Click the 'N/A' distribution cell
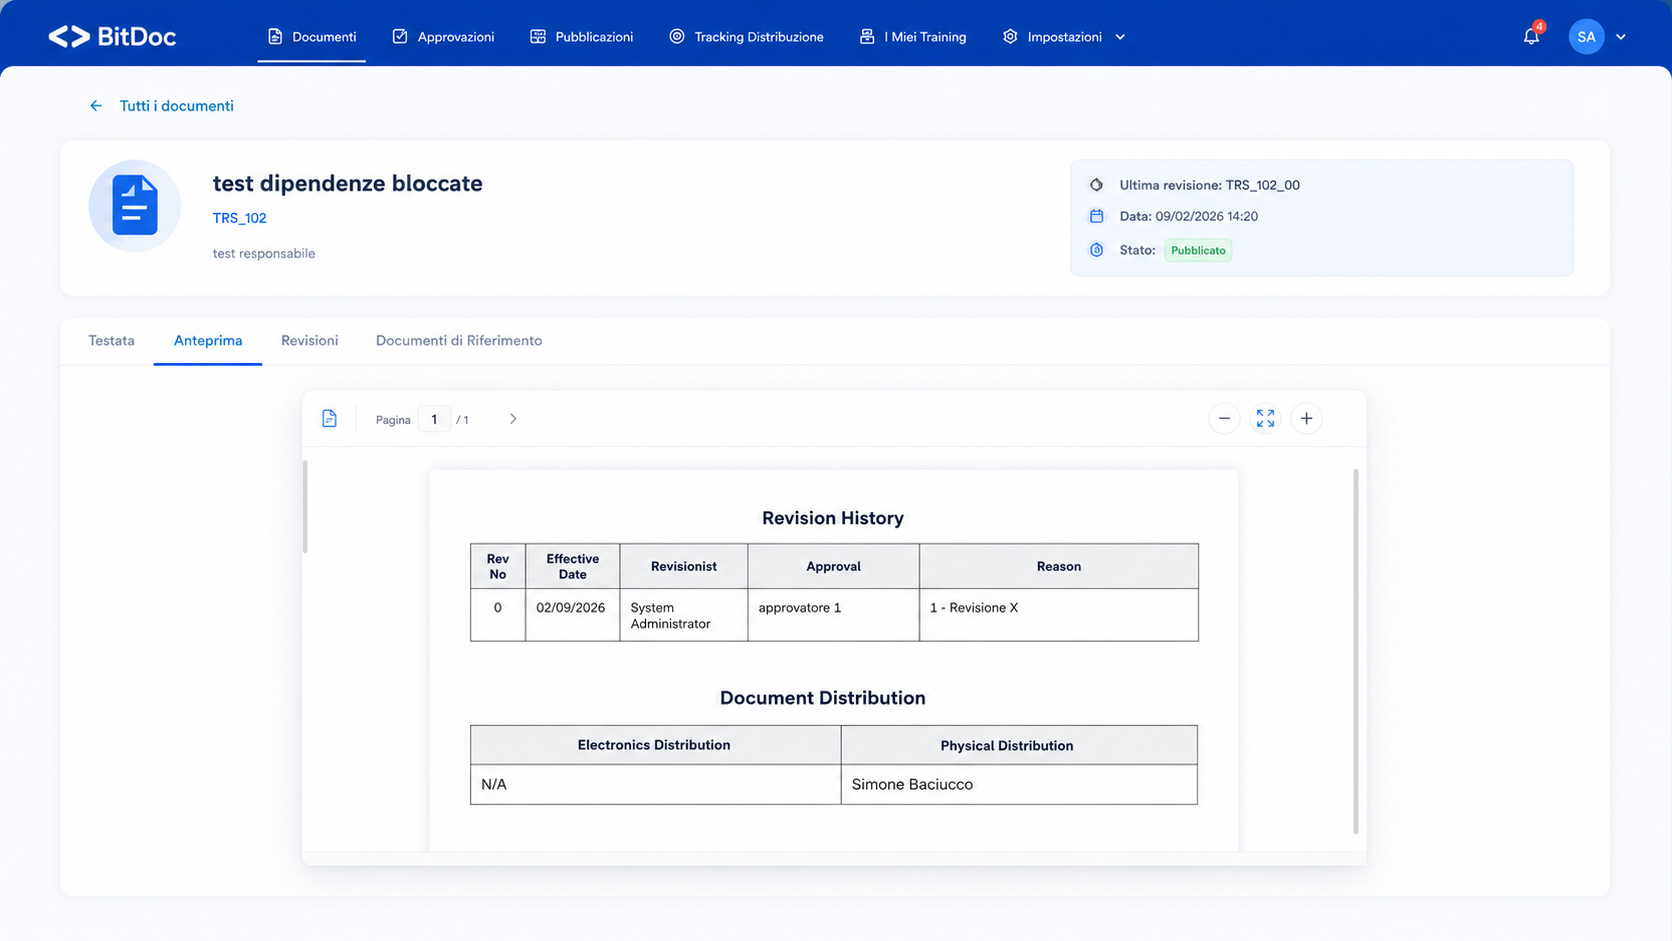The width and height of the screenshot is (1672, 941). pyautogui.click(x=655, y=785)
